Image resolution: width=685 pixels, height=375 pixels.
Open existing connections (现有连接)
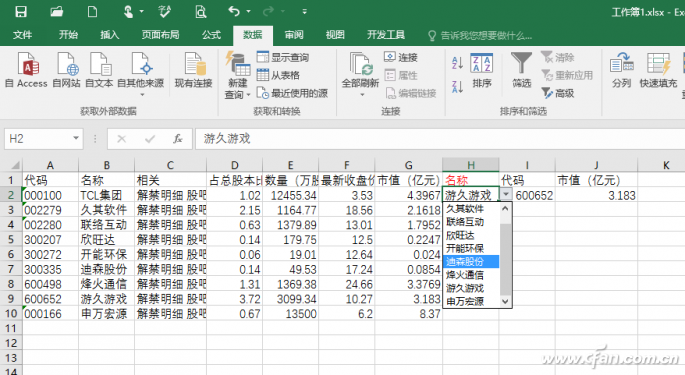193,70
